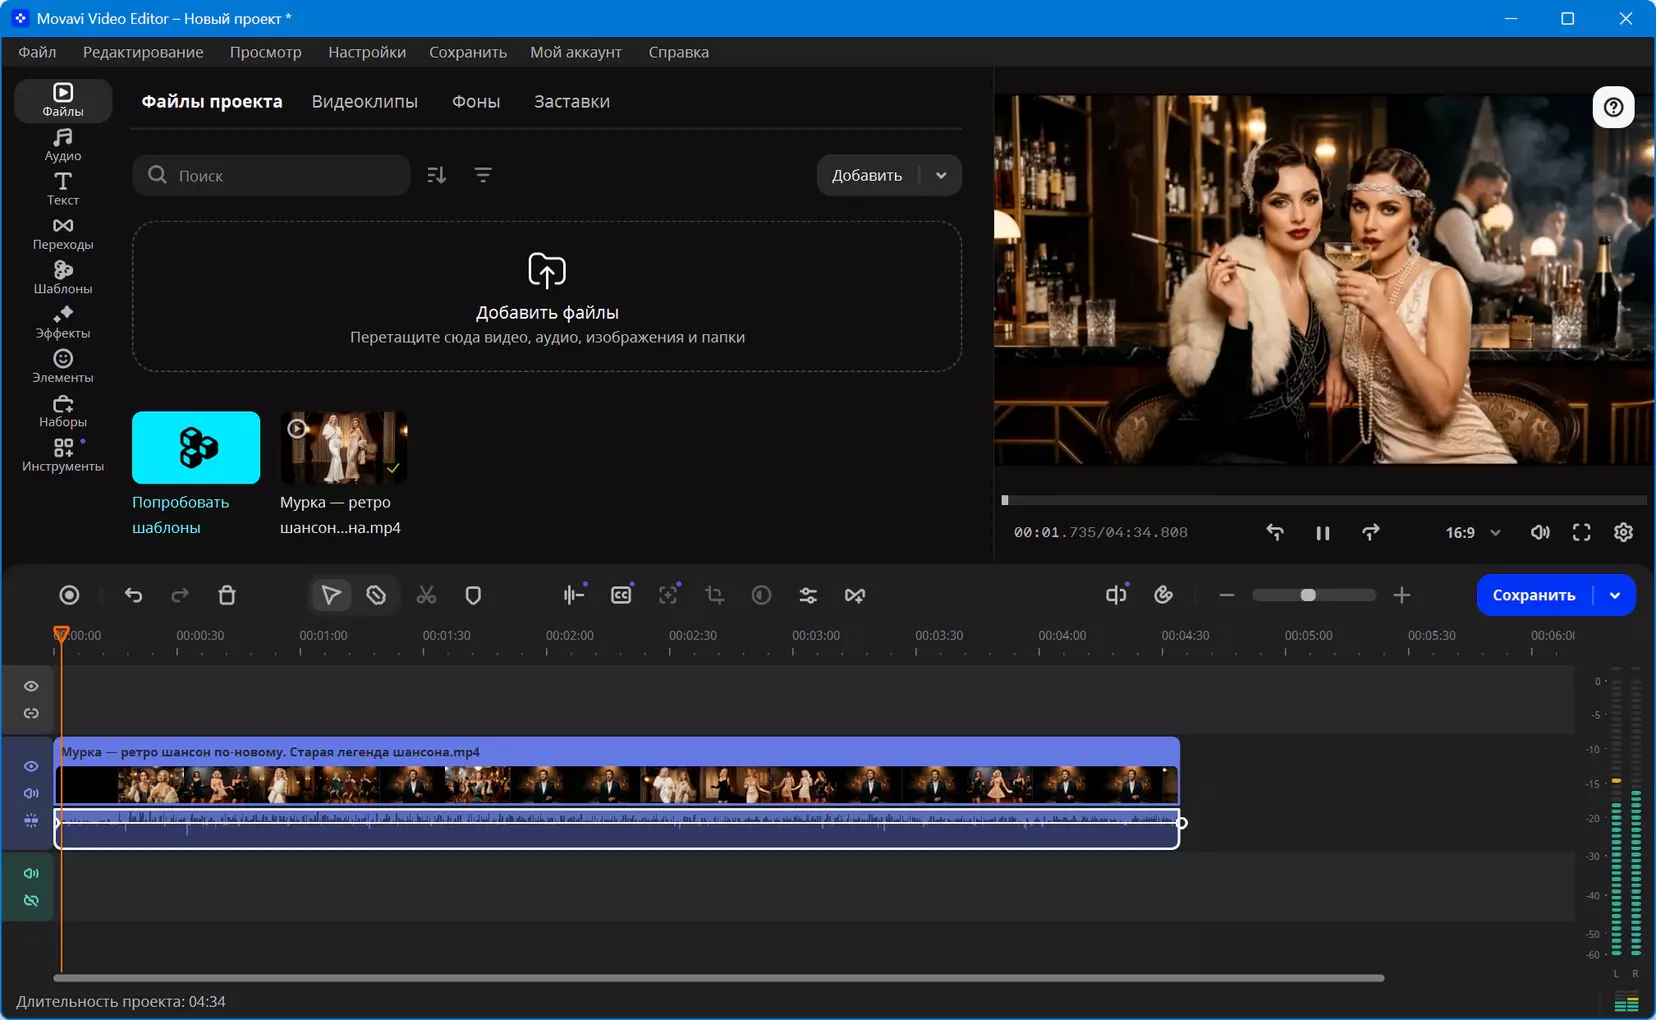Start recording with the timeline record button
This screenshot has height=1020, width=1656.
(x=69, y=595)
